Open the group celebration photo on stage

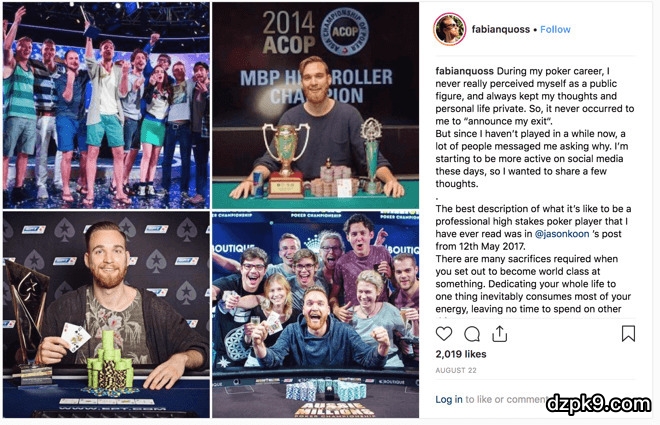(x=106, y=105)
